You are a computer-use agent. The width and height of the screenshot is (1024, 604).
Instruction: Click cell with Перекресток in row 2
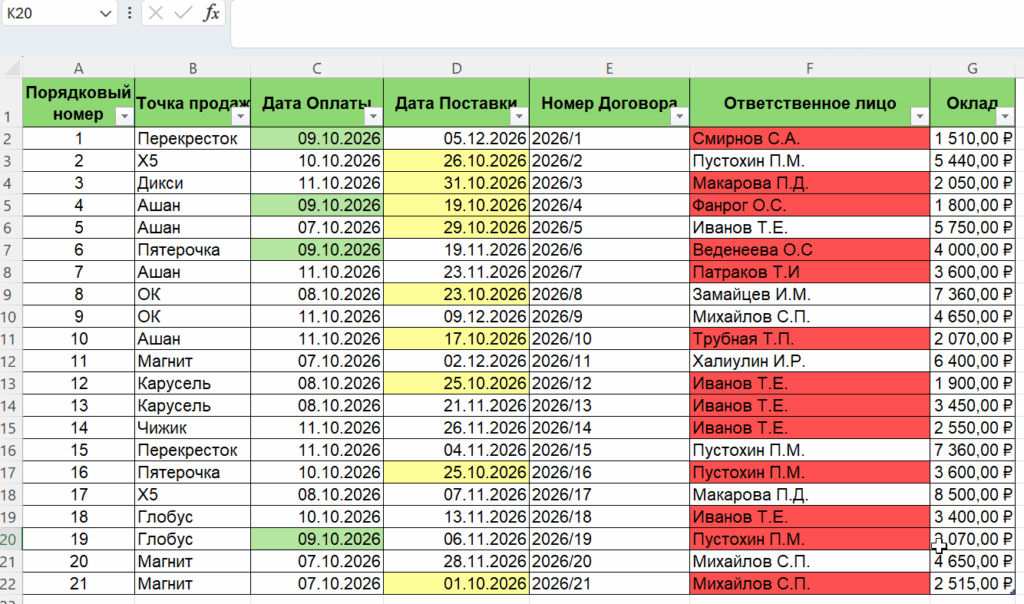coord(193,138)
